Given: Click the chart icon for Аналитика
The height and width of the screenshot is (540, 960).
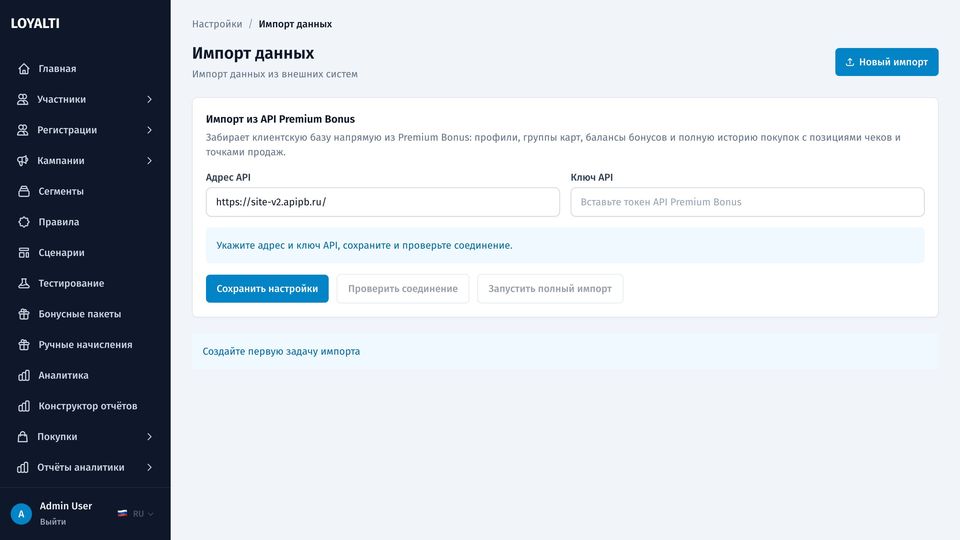Looking at the screenshot, I should (24, 375).
